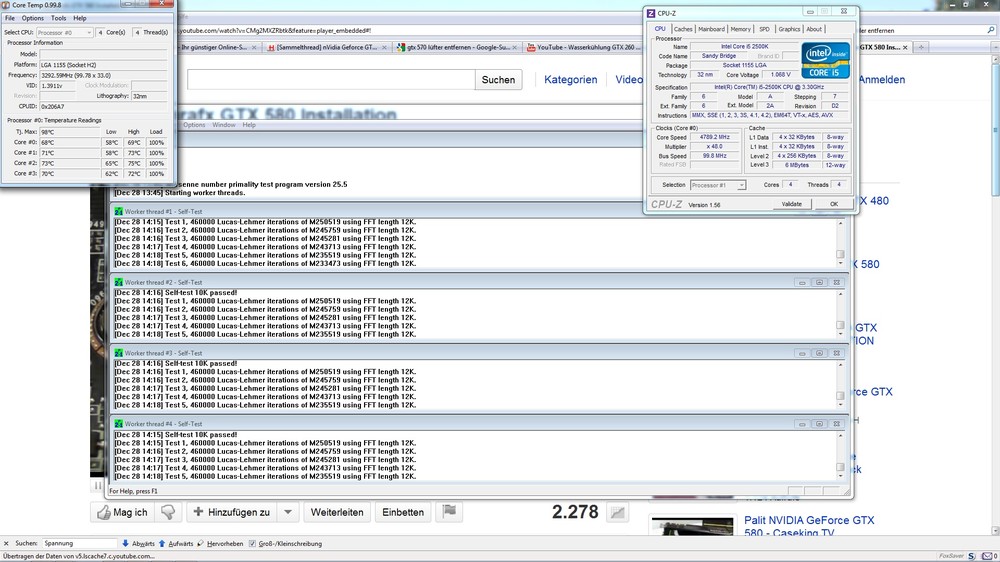Click the Einbetten button
Viewport: 1000px width, 562px height.
[x=403, y=512]
